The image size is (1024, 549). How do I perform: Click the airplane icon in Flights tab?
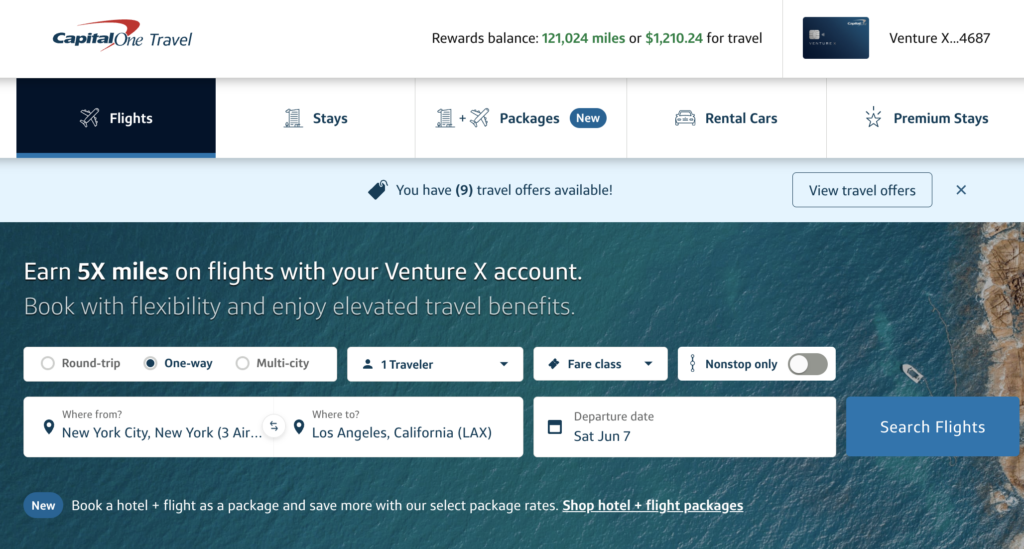click(x=90, y=118)
